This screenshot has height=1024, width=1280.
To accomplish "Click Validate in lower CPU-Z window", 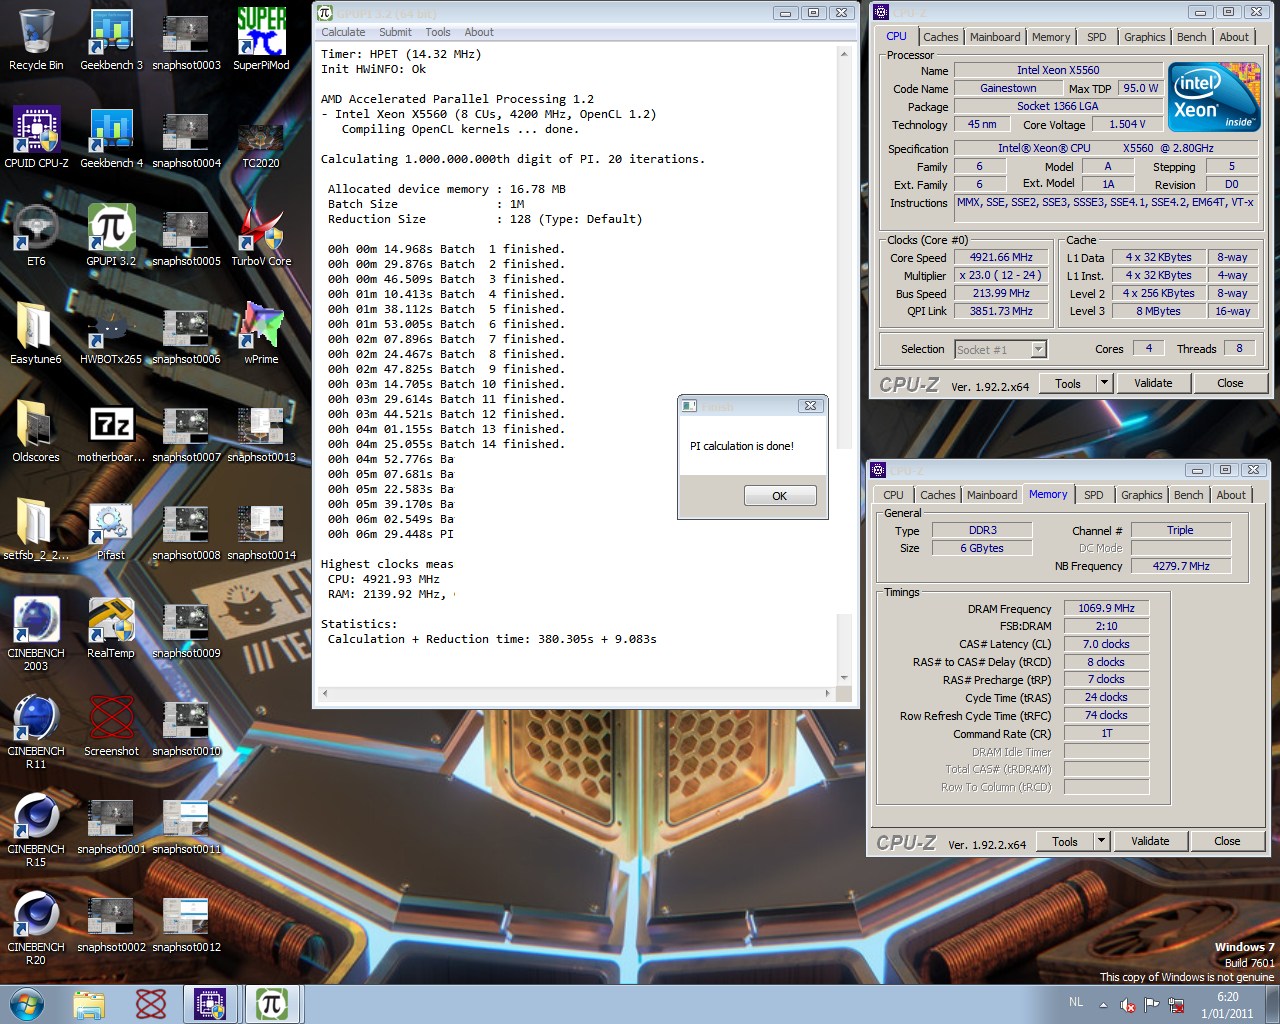I will pos(1150,841).
